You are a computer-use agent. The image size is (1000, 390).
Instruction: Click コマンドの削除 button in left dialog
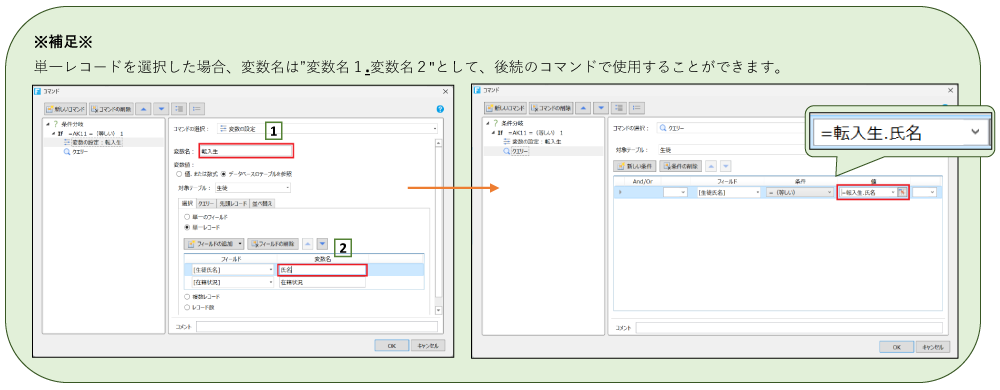point(112,109)
